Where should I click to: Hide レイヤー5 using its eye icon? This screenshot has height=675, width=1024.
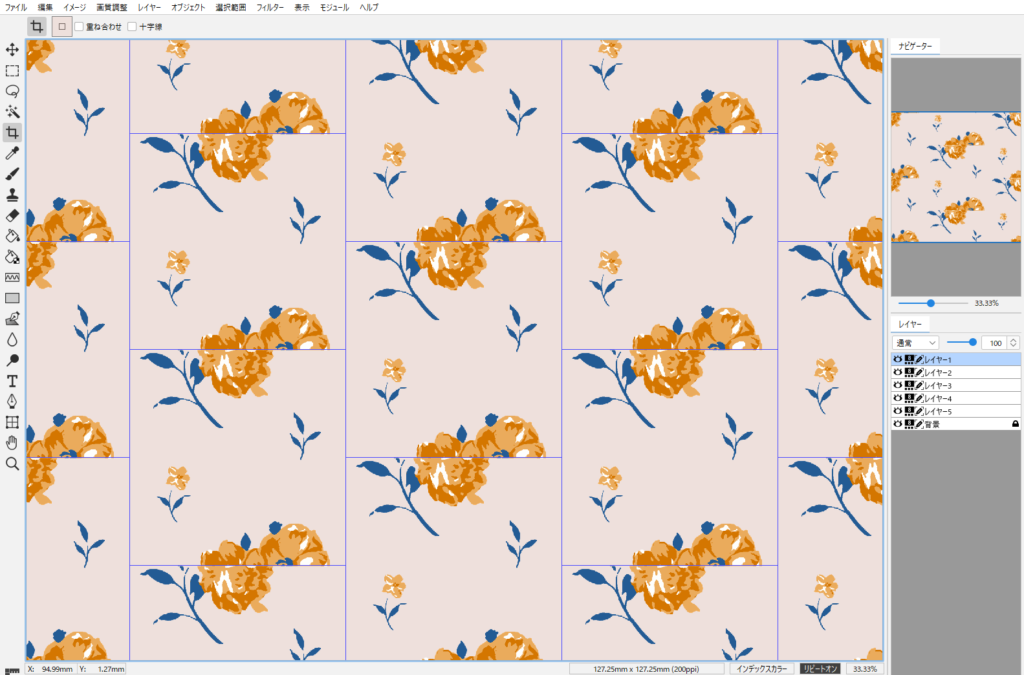(x=898, y=411)
